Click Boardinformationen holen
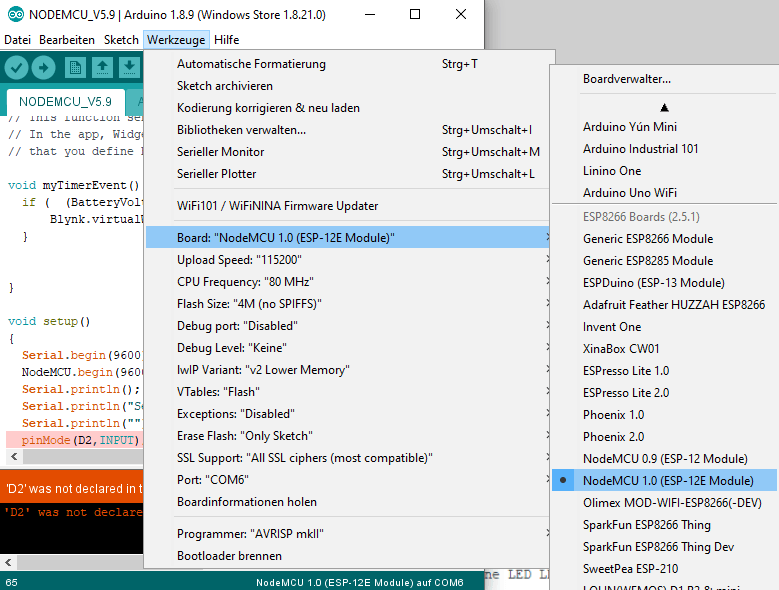The width and height of the screenshot is (779, 590). point(247,502)
